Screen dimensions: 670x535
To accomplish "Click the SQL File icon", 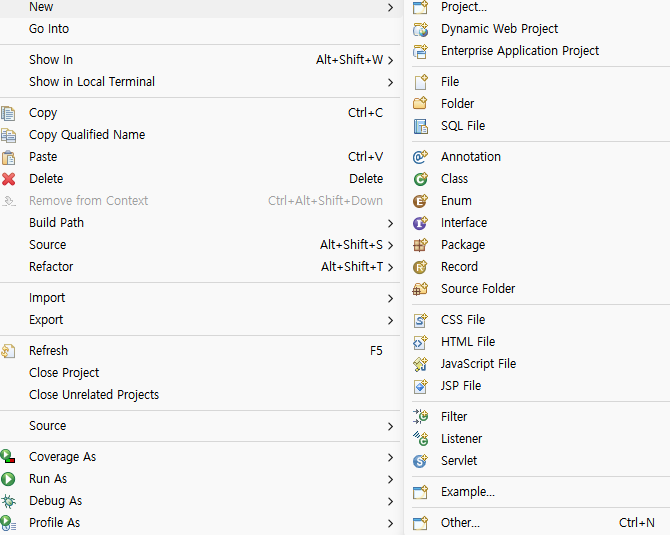I will pos(420,126).
